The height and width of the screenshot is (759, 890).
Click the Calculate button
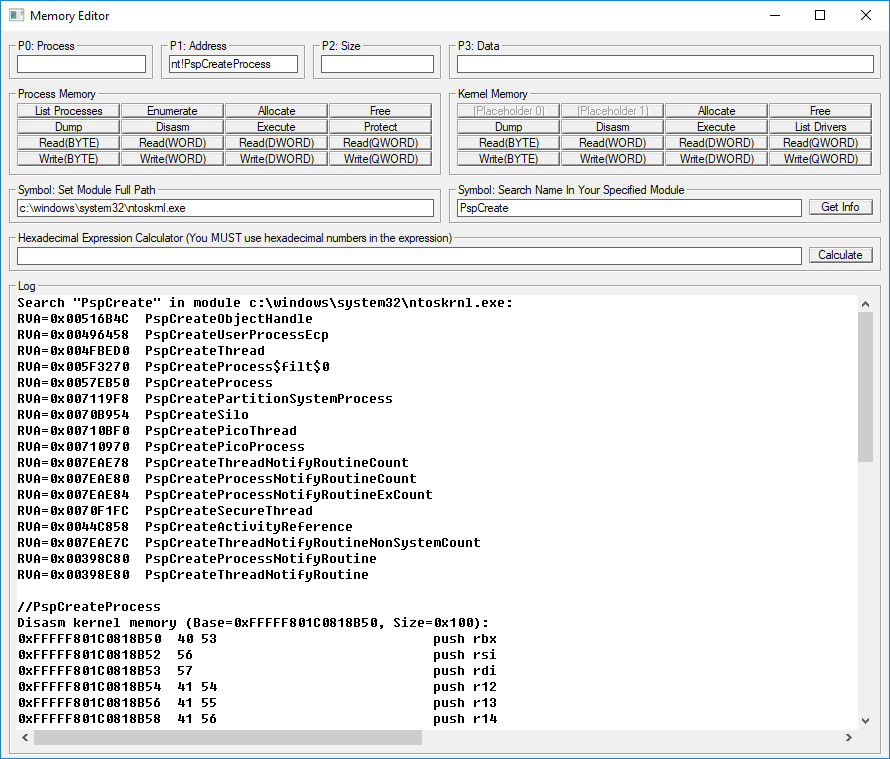pyautogui.click(x=840, y=255)
